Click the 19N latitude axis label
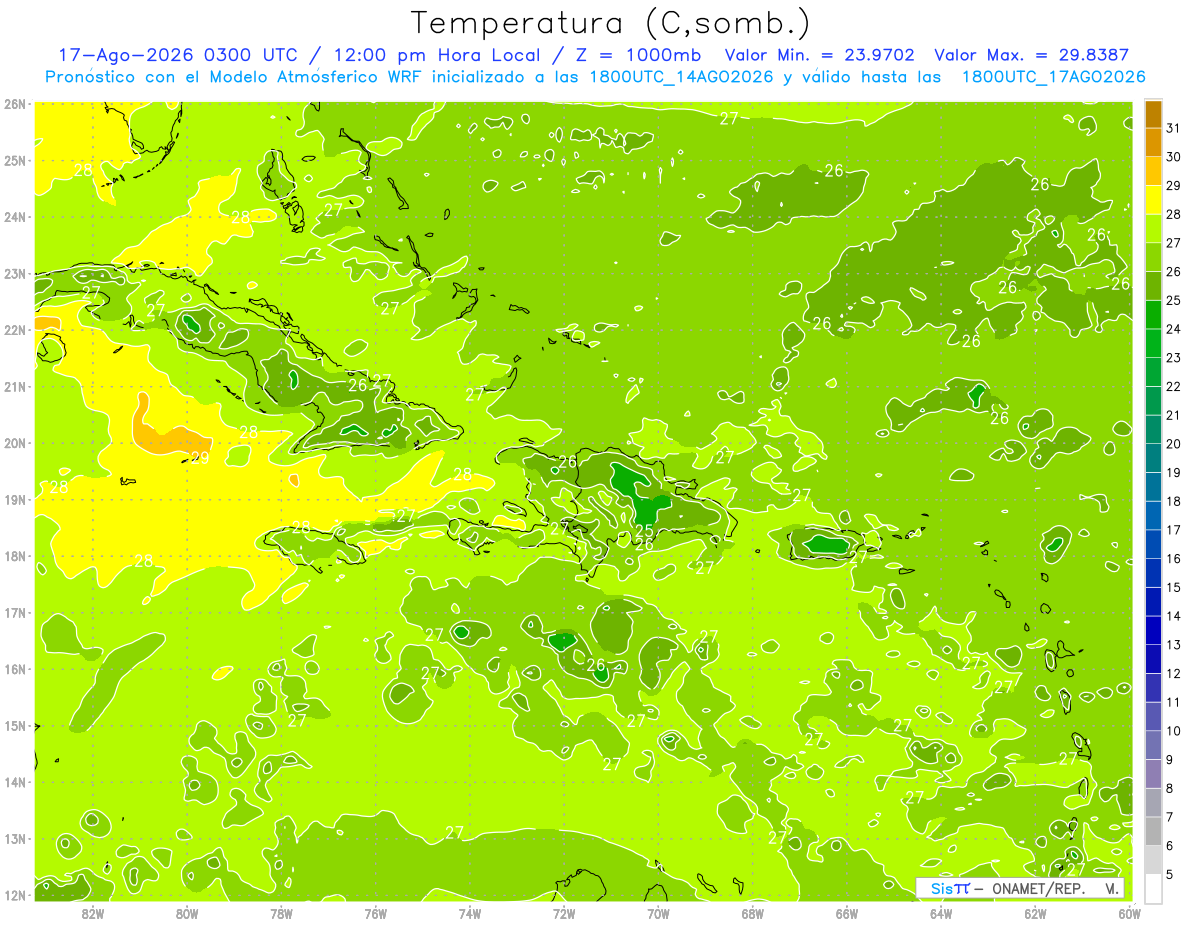Screen dimensions: 1200x927 point(15,499)
